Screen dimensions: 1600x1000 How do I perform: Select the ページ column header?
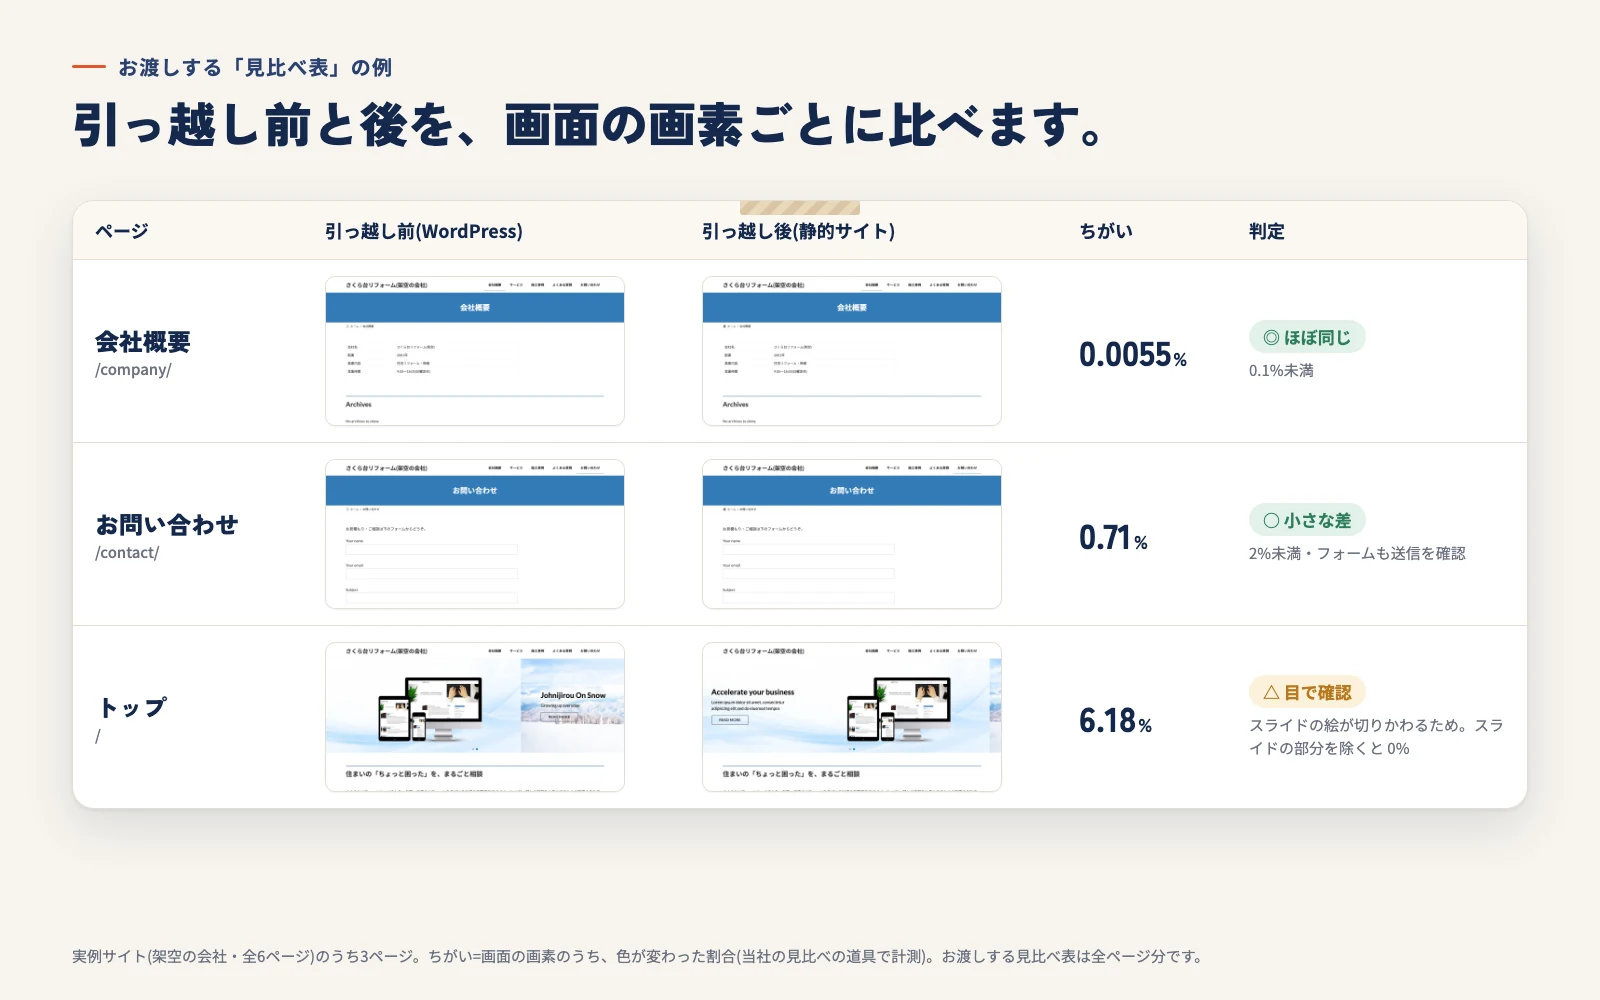[x=122, y=231]
